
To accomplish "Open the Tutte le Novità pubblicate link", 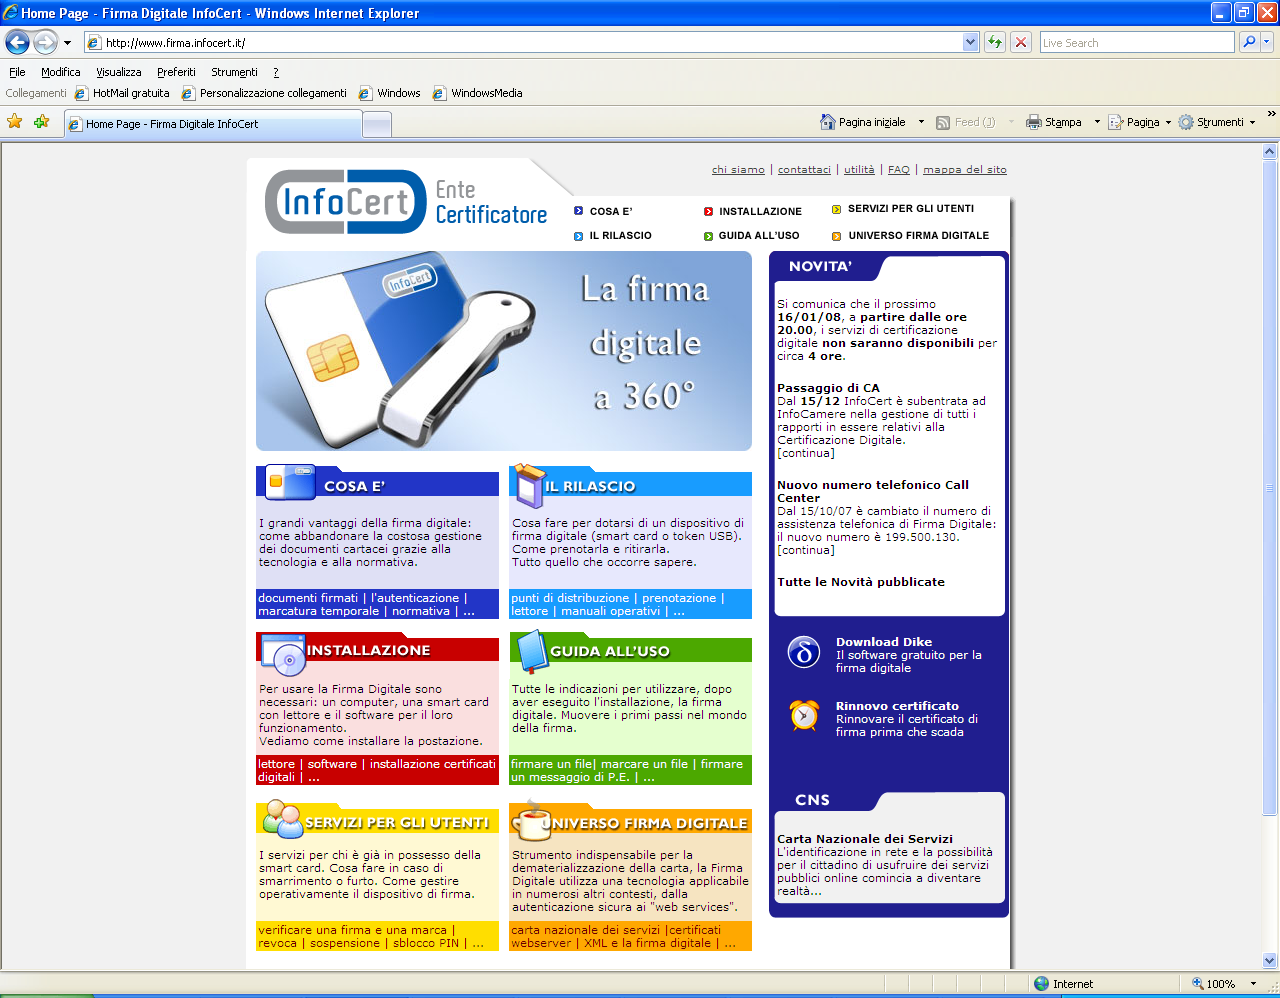I will (861, 582).
